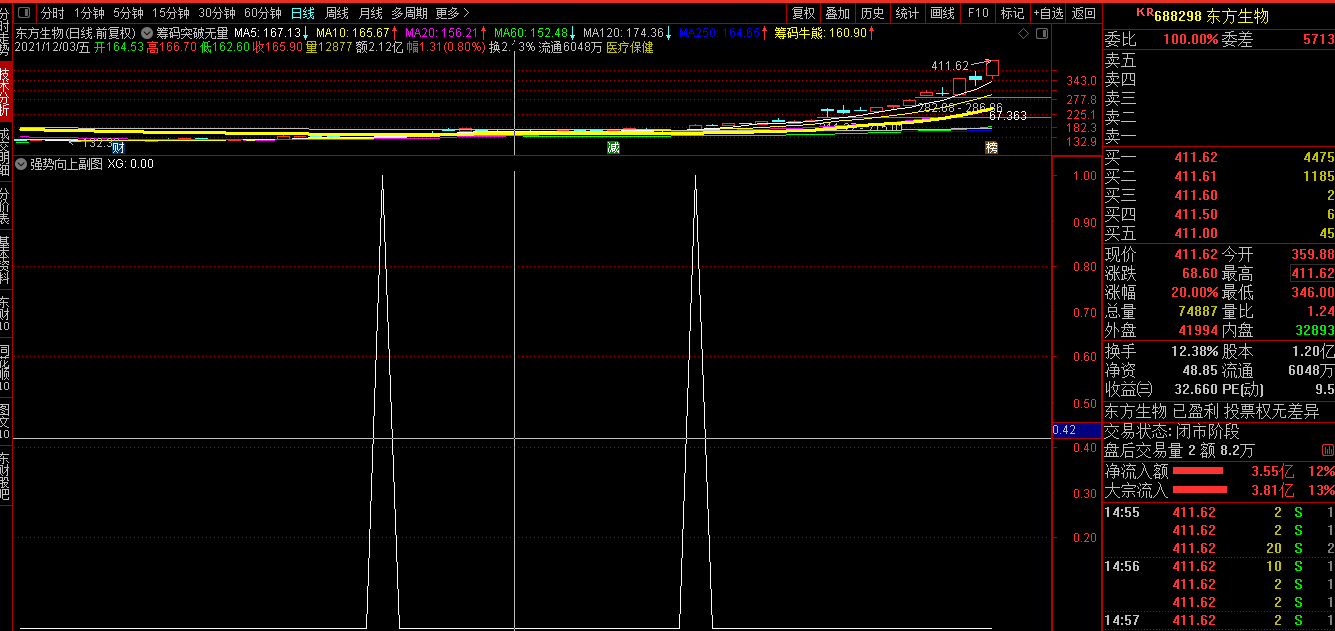Switch to the 分时 period tab
Image resolution: width=1335 pixels, height=631 pixels.
click(52, 13)
